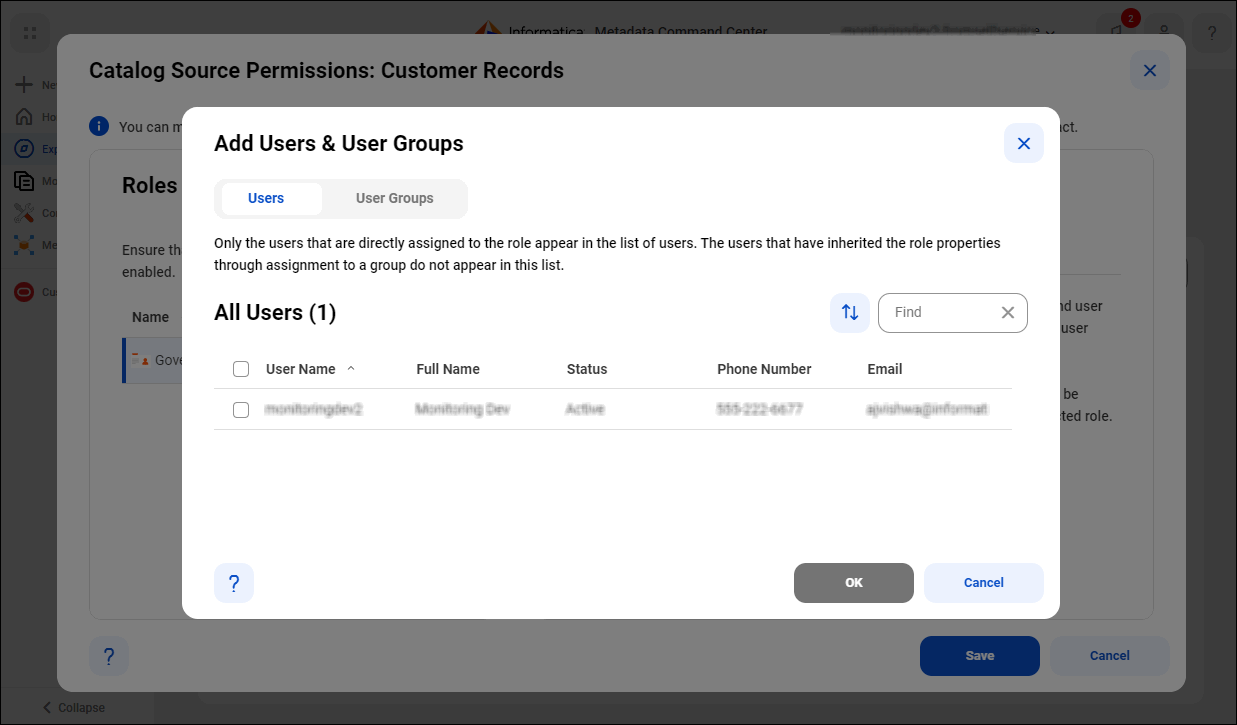The height and width of the screenshot is (725, 1237).
Task: Open the top-right help icon
Action: tap(1212, 33)
